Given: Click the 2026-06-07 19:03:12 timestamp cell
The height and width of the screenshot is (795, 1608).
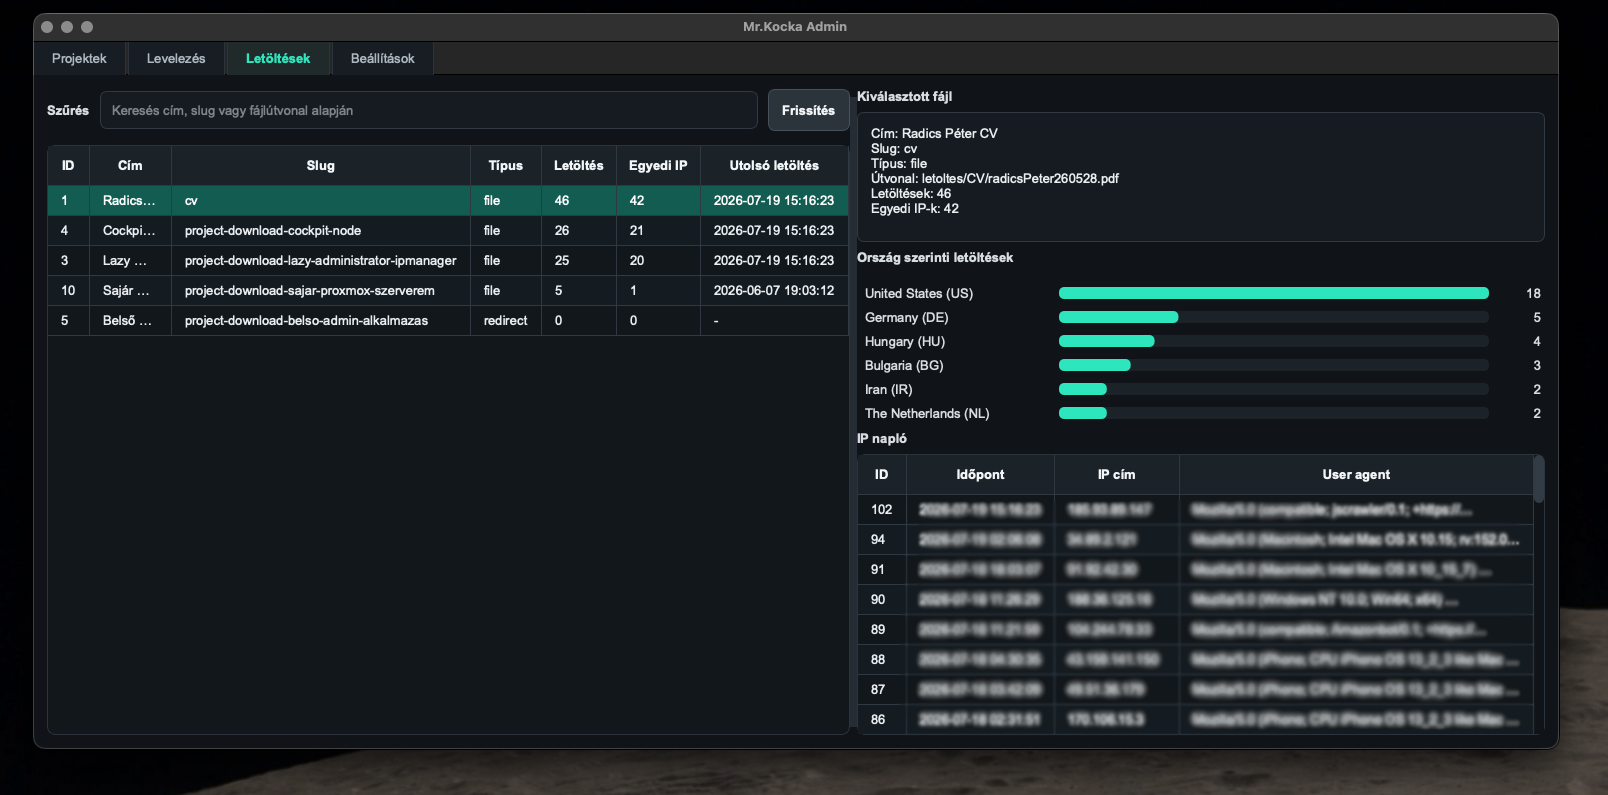Looking at the screenshot, I should [x=774, y=291].
